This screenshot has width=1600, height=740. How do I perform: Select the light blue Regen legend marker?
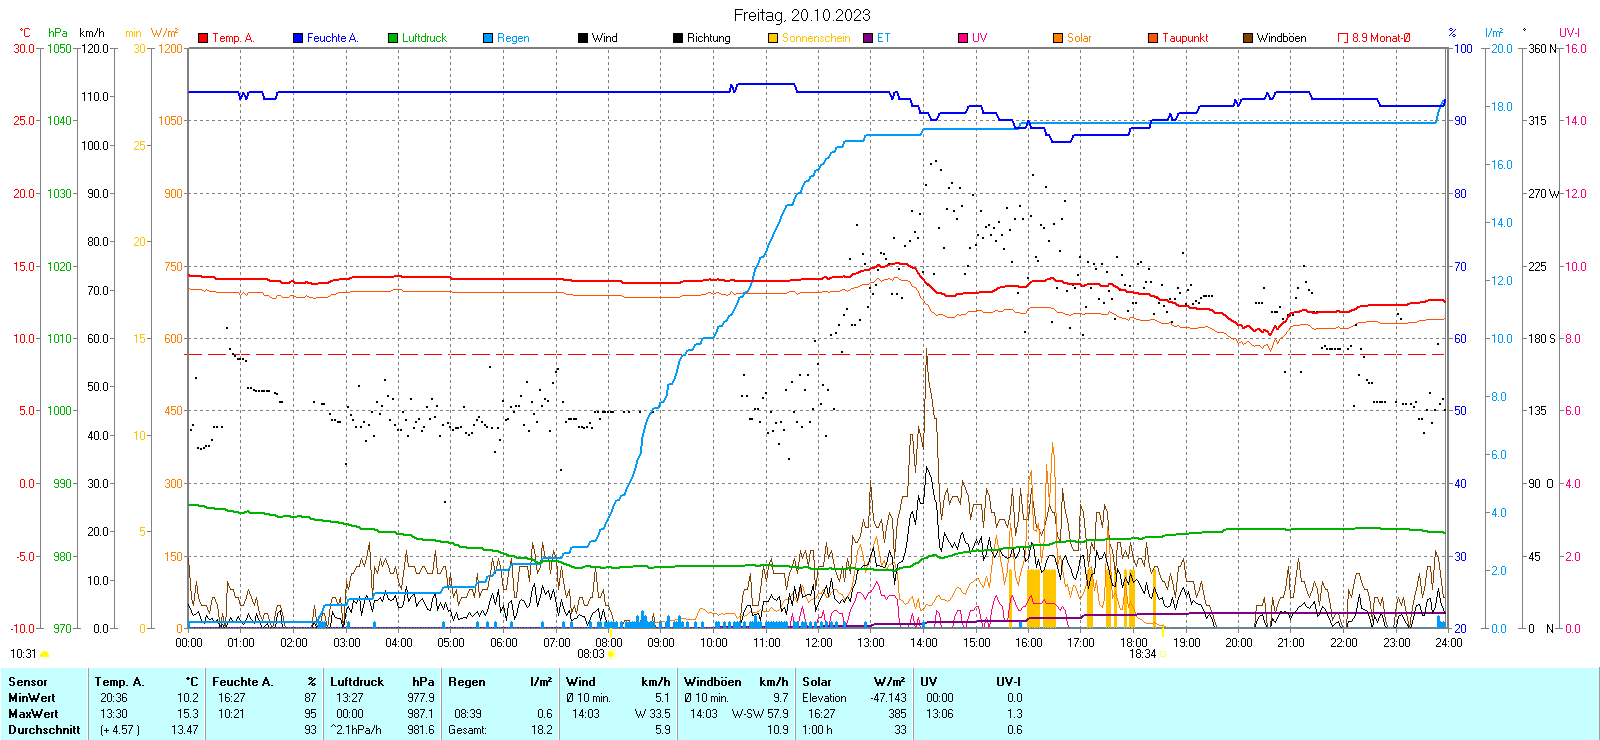[488, 38]
